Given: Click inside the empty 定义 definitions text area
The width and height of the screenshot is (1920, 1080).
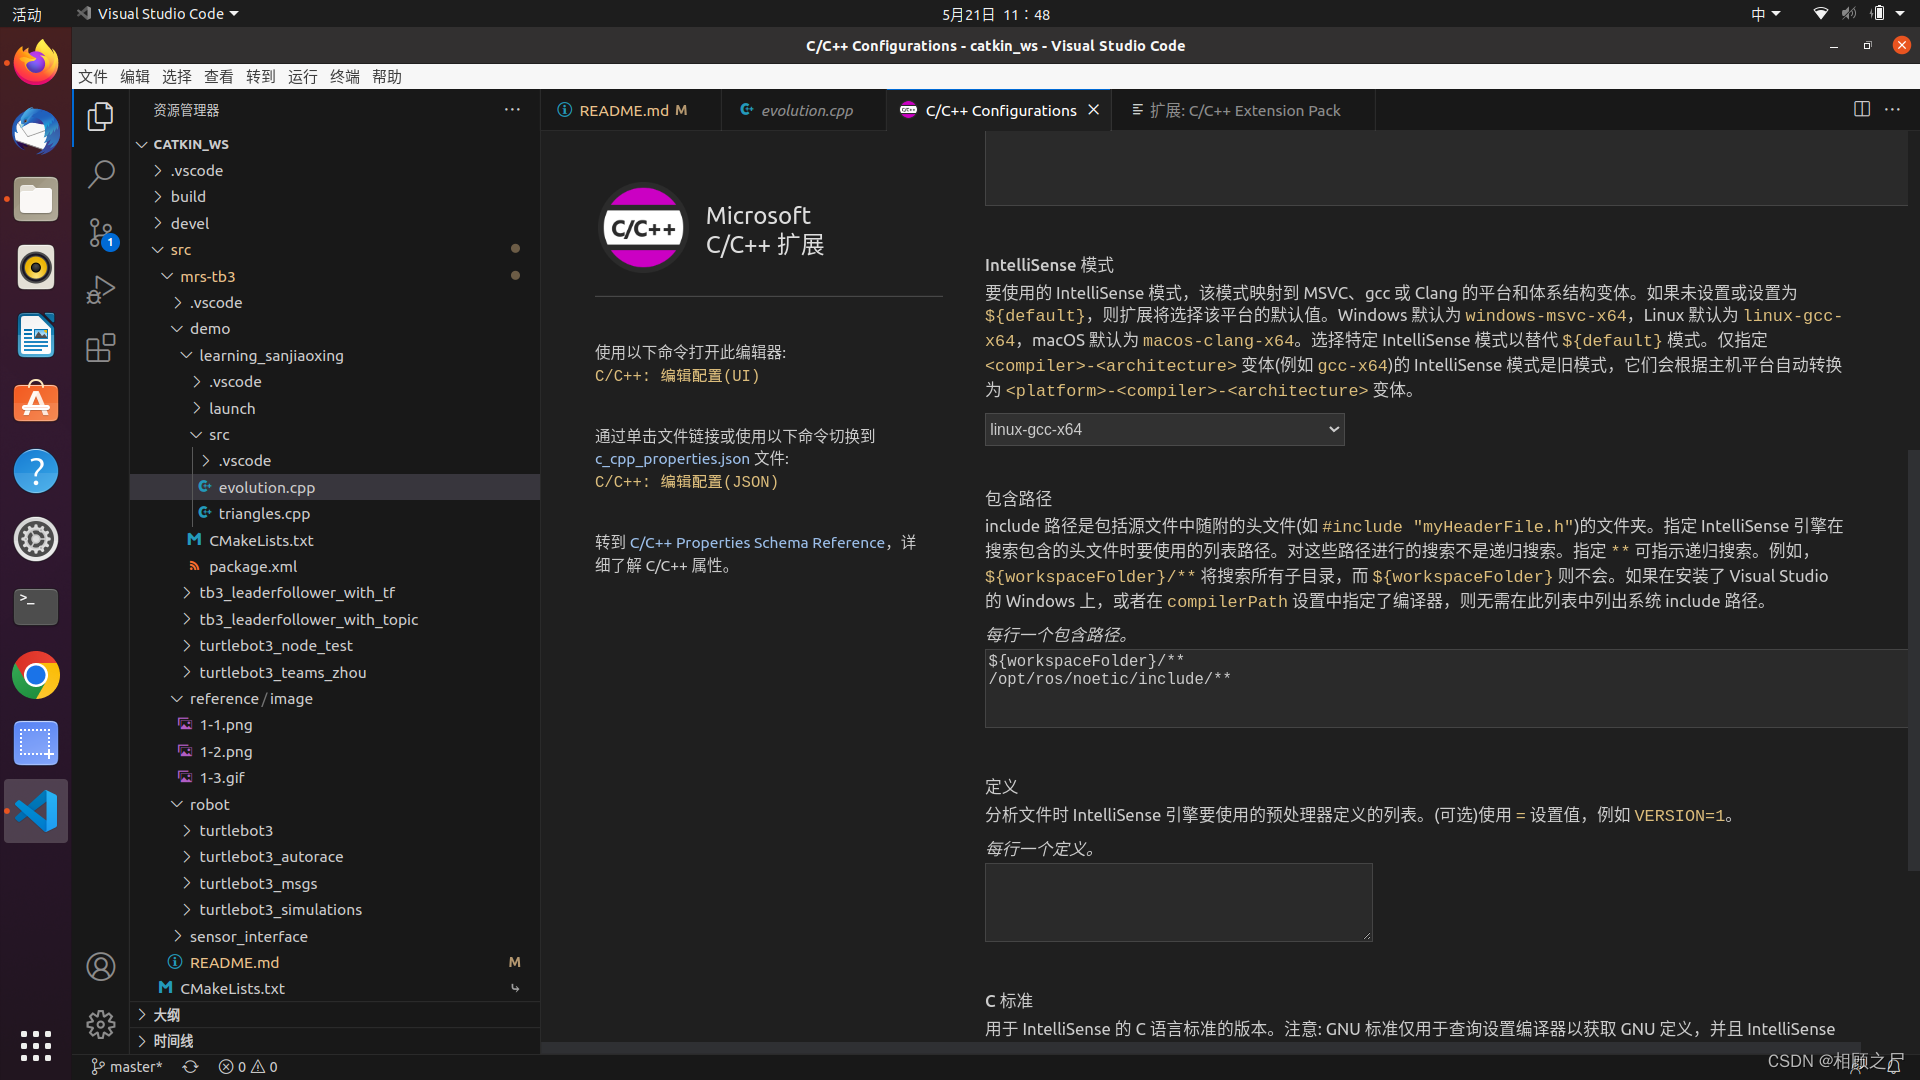Looking at the screenshot, I should [1178, 901].
